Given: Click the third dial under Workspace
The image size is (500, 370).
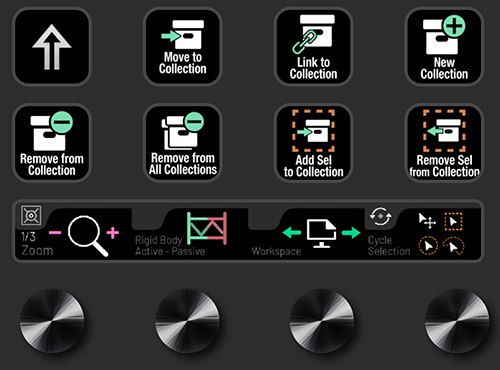Looking at the screenshot, I should click(322, 321).
